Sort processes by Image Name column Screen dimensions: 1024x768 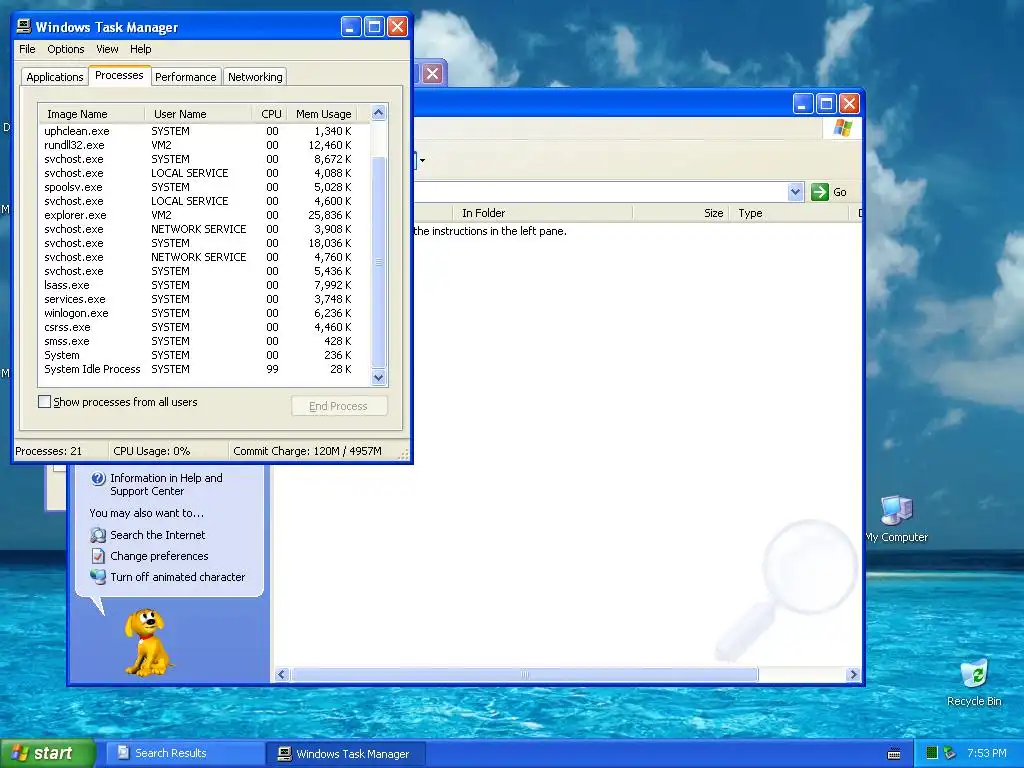click(91, 114)
